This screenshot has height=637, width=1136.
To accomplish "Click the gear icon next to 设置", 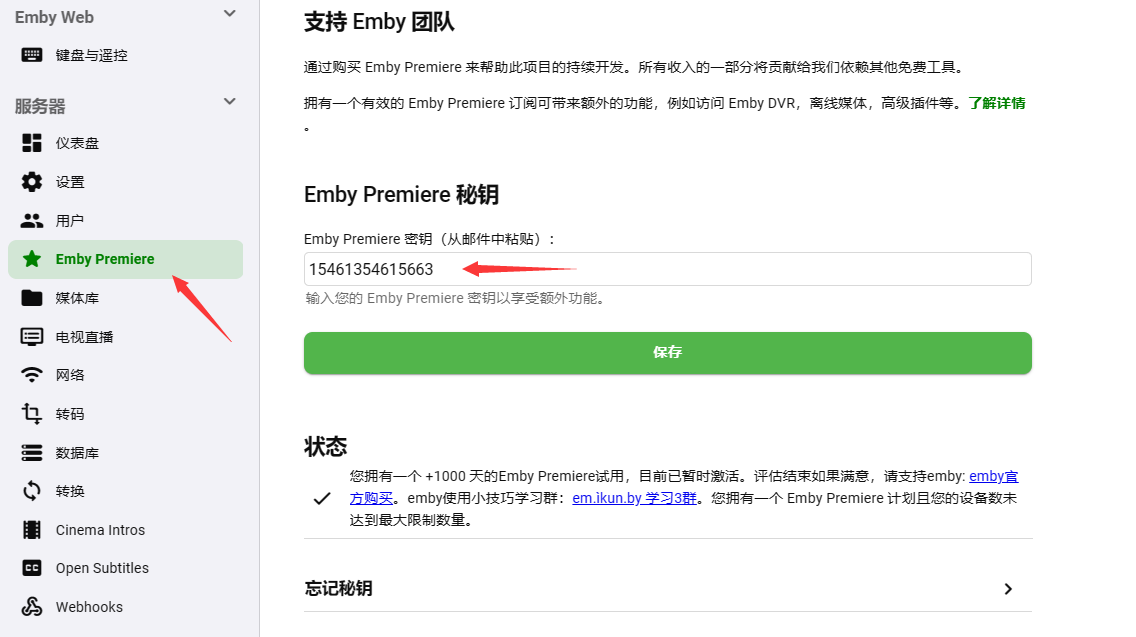I will [32, 182].
